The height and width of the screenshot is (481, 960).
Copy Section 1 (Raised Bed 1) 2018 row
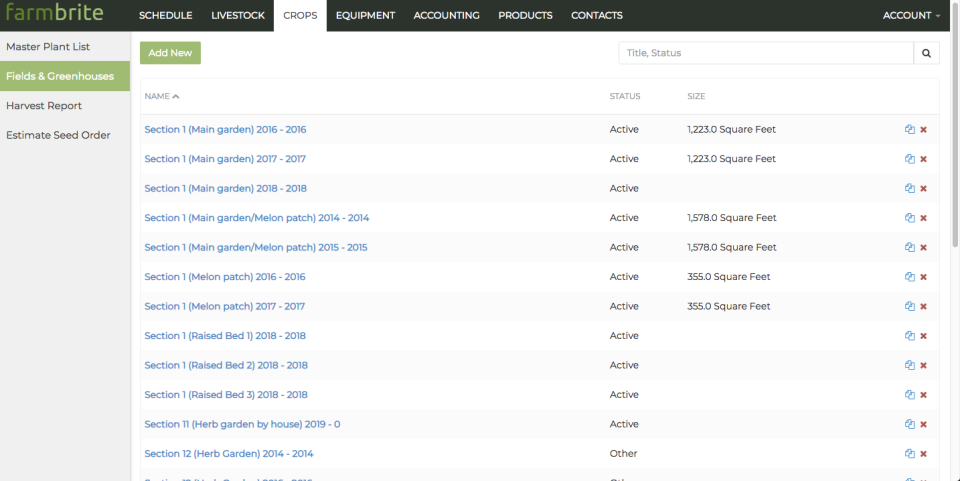tap(910, 335)
